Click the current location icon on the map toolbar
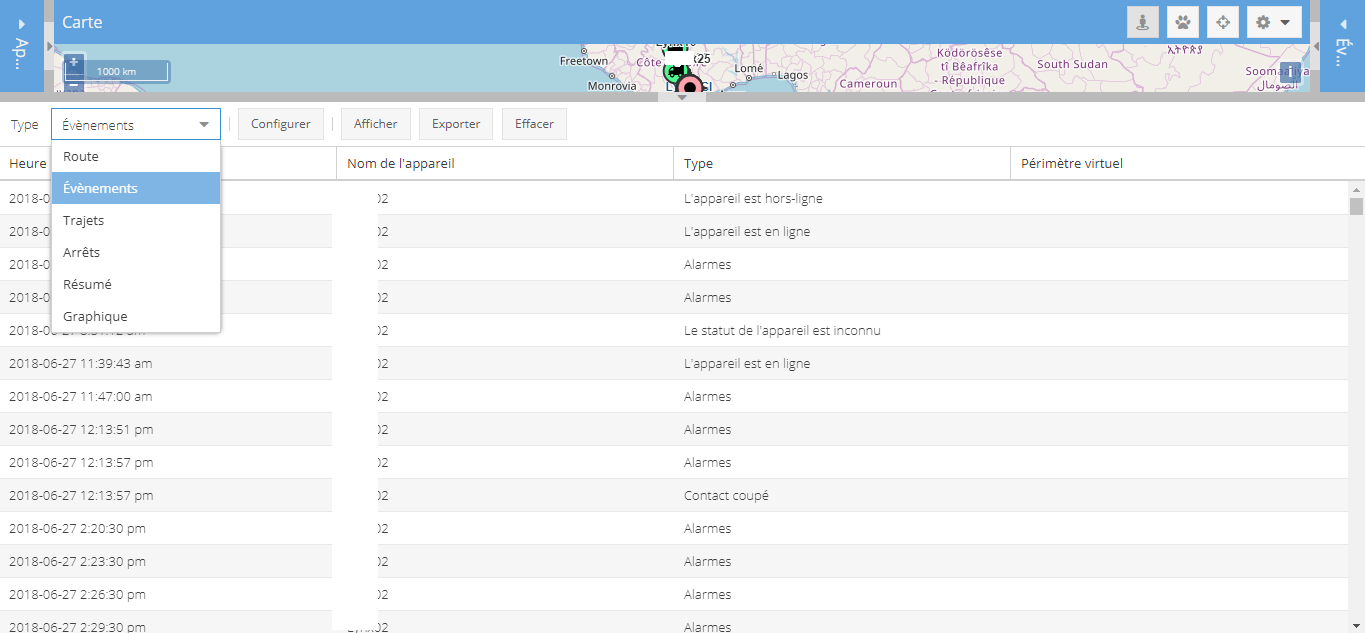This screenshot has width=1365, height=633. 1141,21
